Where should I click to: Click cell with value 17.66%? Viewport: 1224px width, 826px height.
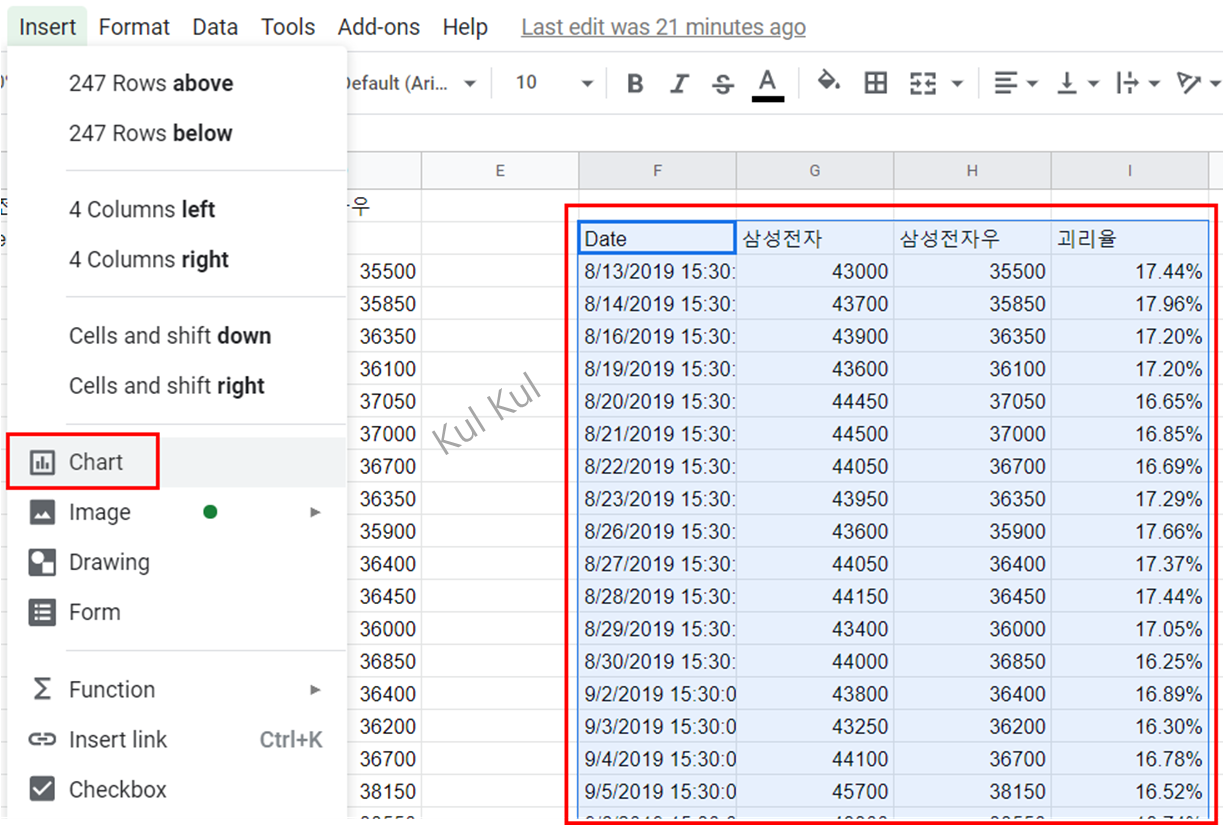click(x=1130, y=531)
